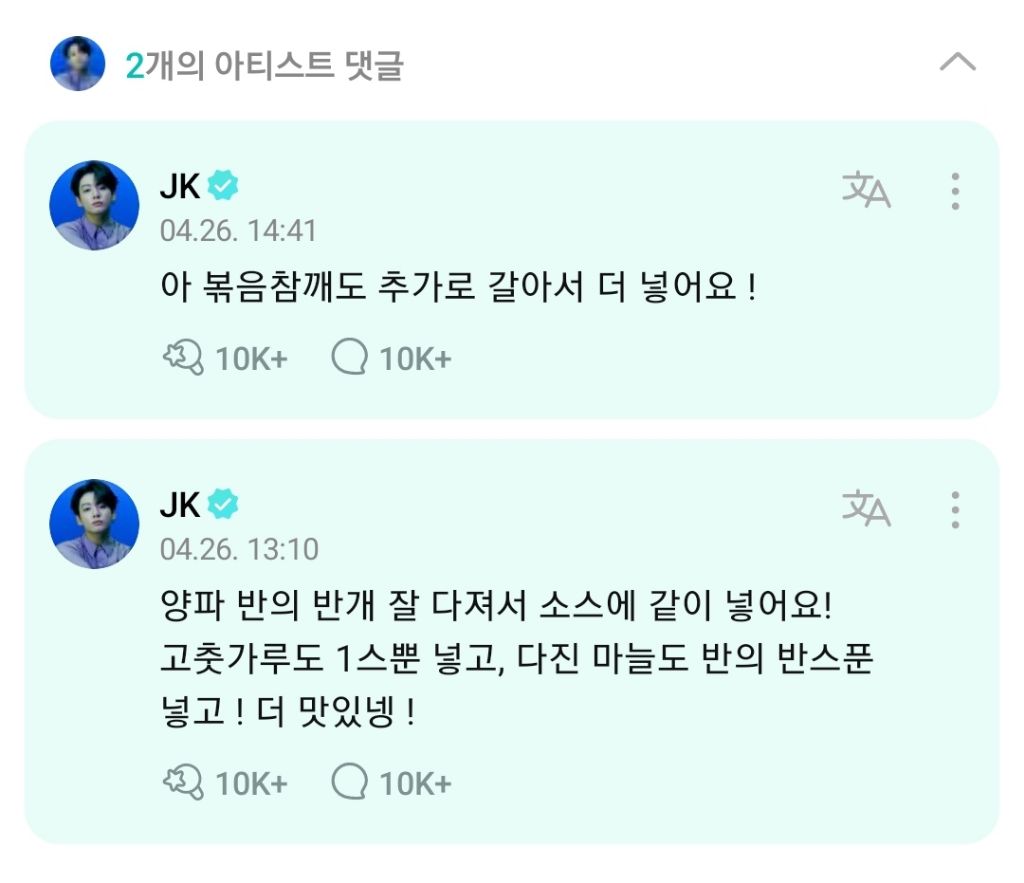Collapse the artist comments section chevron
Viewport: 1024px width, 883px height.
[957, 63]
